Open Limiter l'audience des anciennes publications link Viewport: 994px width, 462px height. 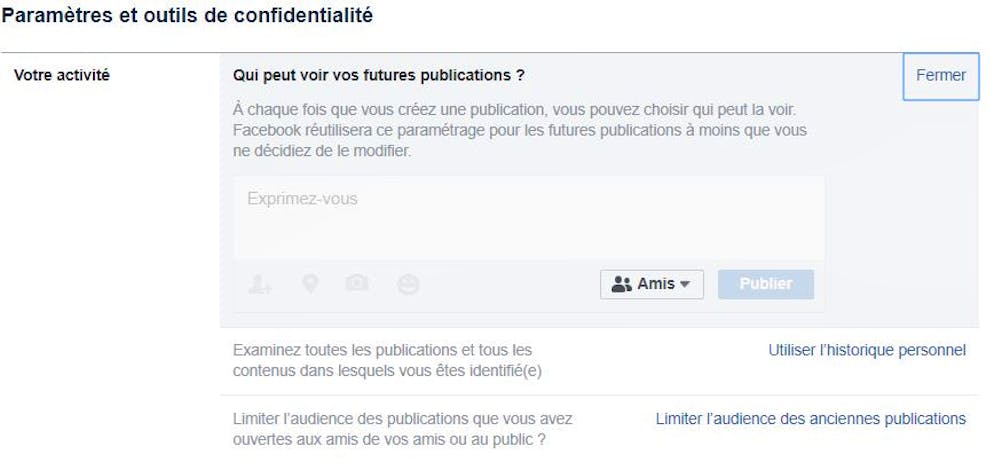tap(811, 419)
